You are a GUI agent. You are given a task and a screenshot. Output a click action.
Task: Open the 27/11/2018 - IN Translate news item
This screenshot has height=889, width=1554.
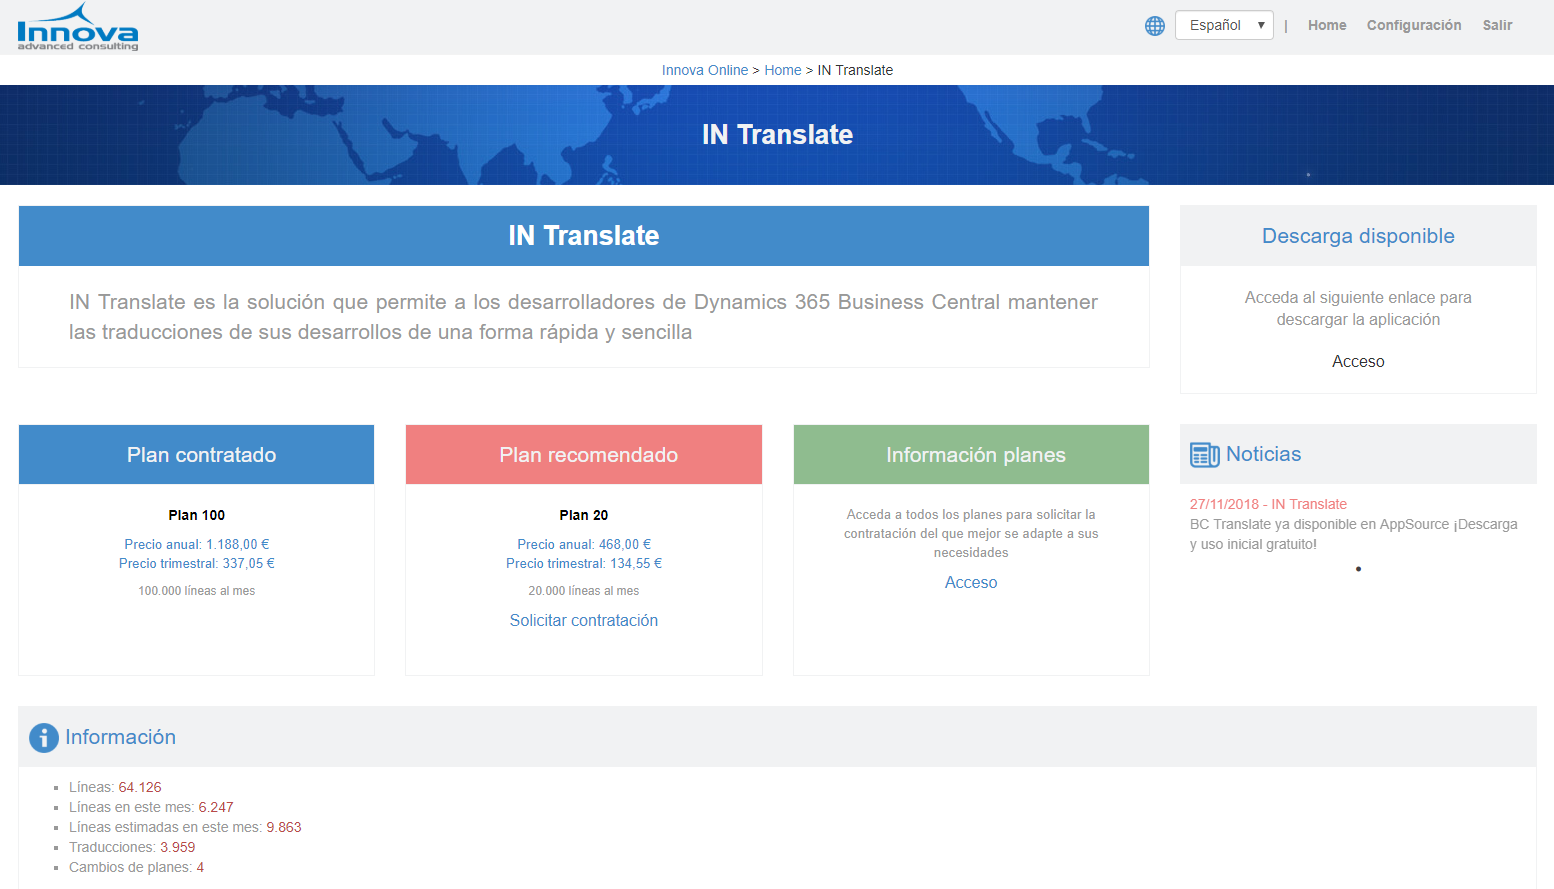pyautogui.click(x=1268, y=504)
